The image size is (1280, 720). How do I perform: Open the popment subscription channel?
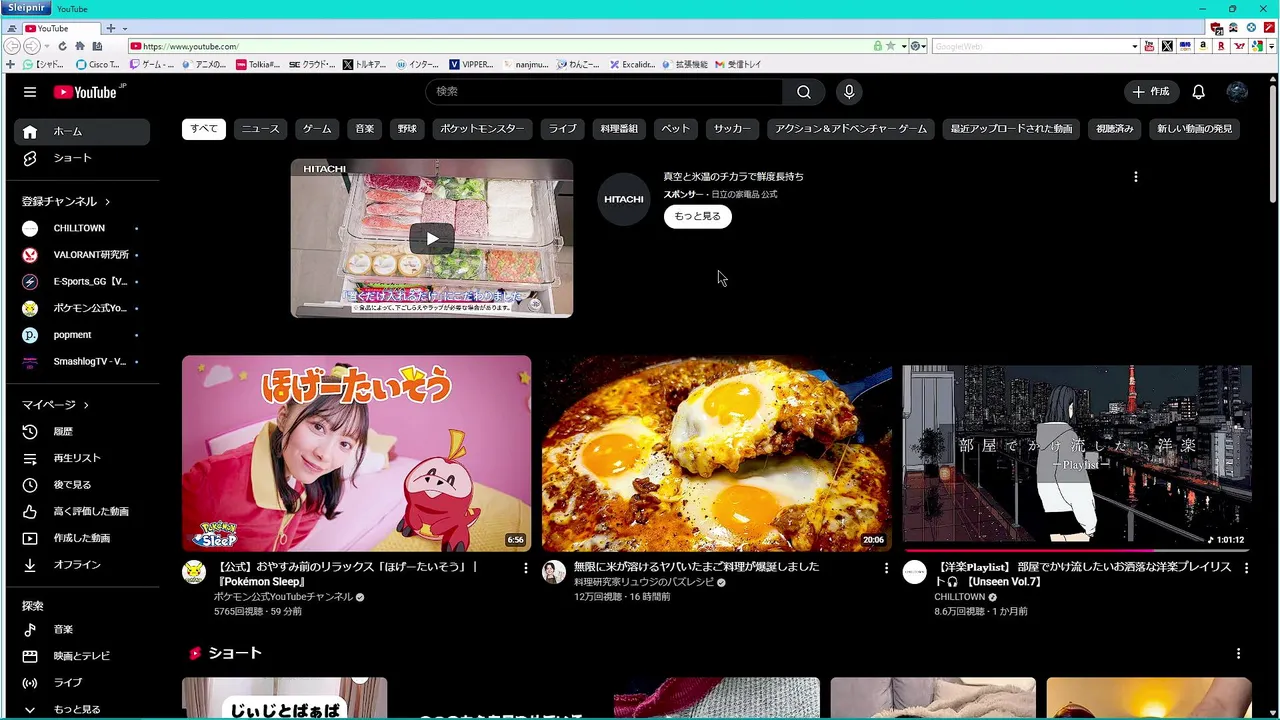[x=82, y=335]
